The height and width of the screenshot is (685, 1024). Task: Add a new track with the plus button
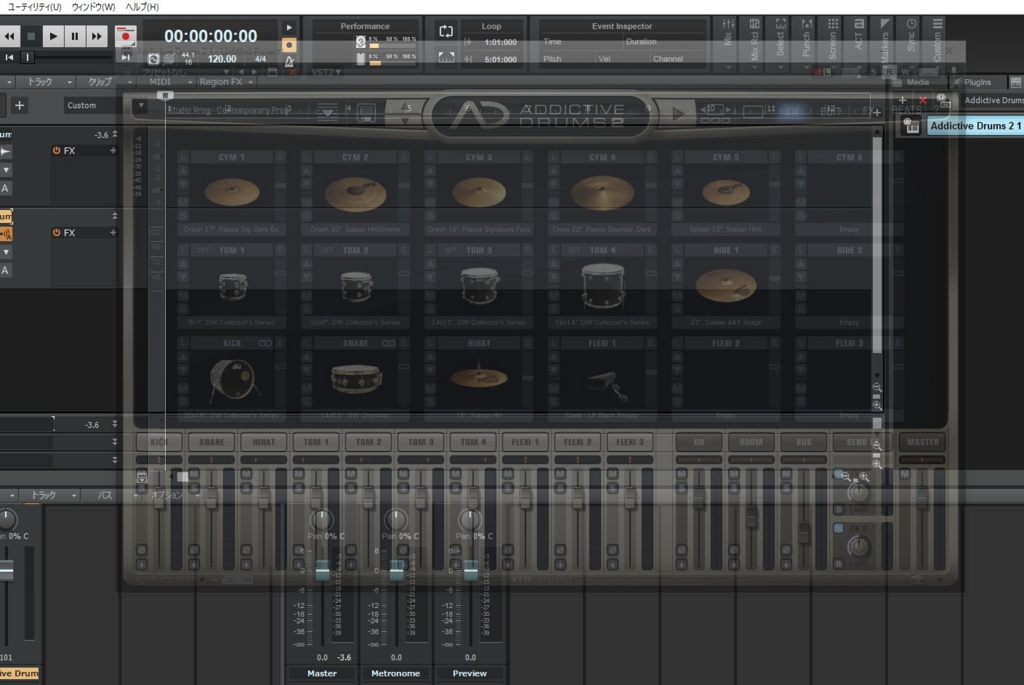coord(20,105)
